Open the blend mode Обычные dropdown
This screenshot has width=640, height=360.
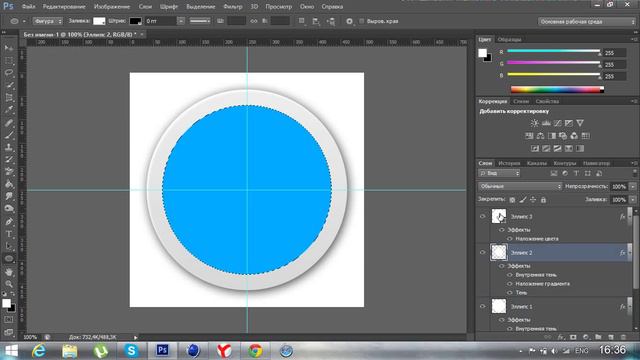(520, 187)
